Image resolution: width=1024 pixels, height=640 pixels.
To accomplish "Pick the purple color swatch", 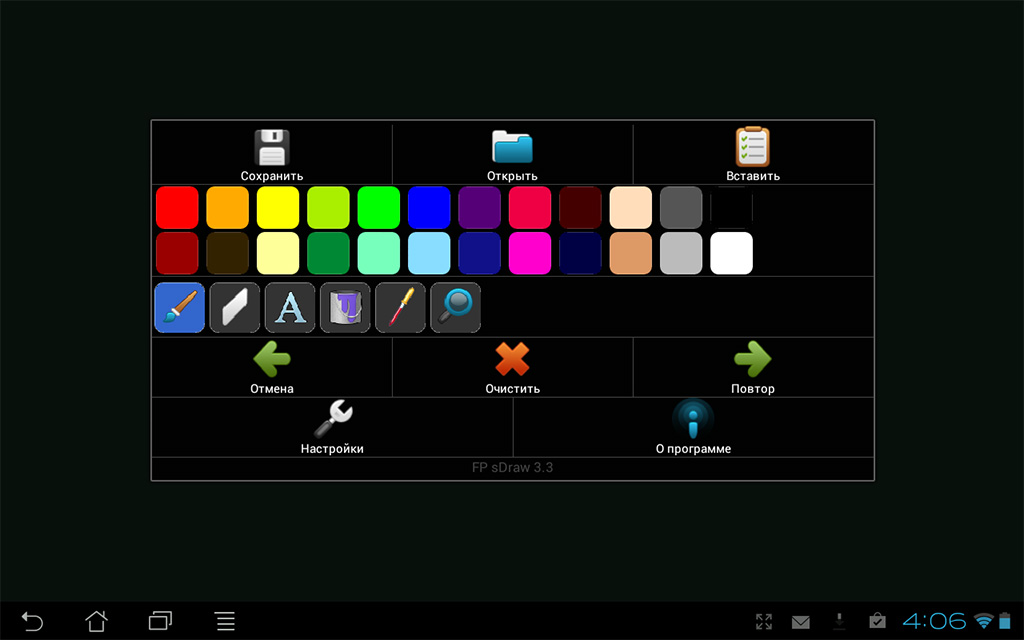I will coord(479,208).
